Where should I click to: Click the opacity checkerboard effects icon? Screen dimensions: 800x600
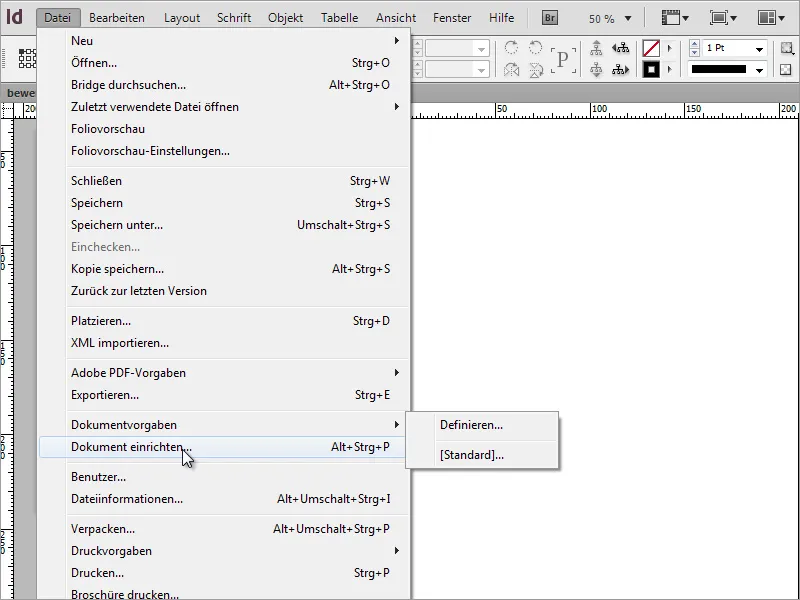[x=786, y=69]
